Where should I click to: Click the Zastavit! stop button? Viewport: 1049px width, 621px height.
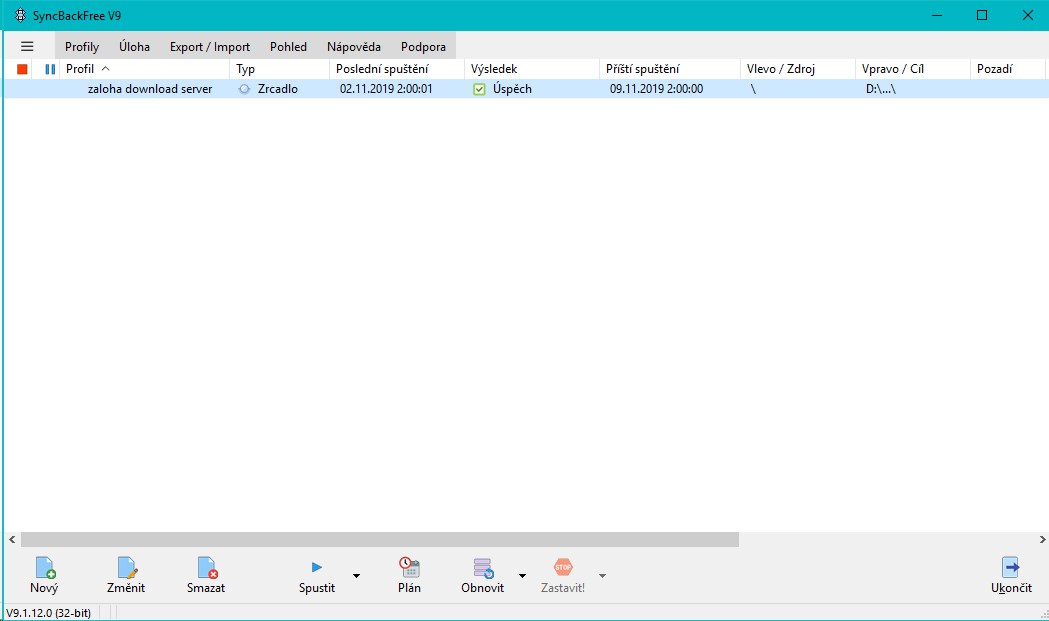tap(563, 575)
